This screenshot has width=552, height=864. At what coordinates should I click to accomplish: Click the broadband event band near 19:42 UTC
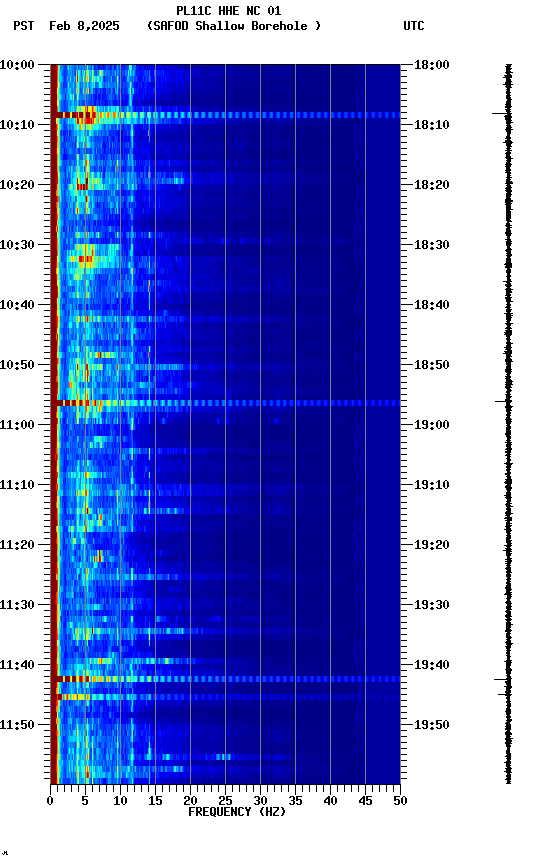coord(225,679)
